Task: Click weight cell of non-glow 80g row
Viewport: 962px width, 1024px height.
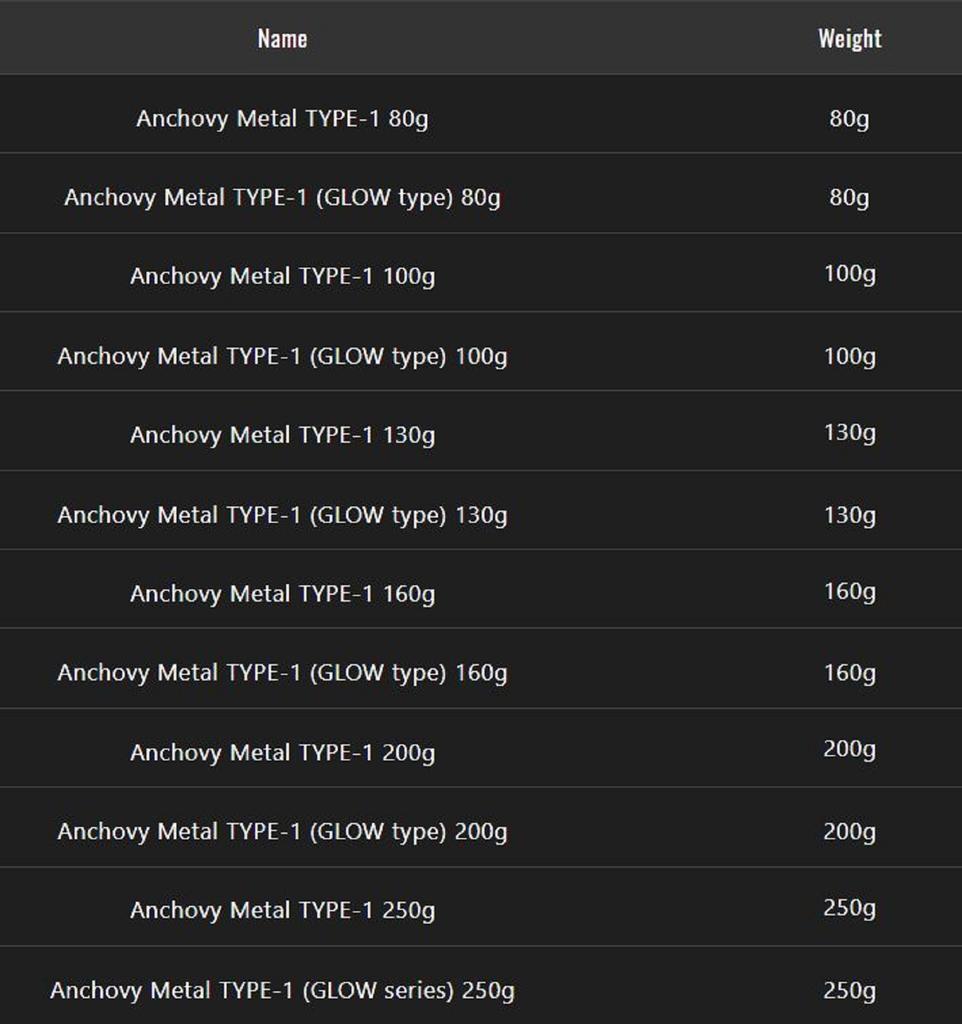Action: click(849, 118)
